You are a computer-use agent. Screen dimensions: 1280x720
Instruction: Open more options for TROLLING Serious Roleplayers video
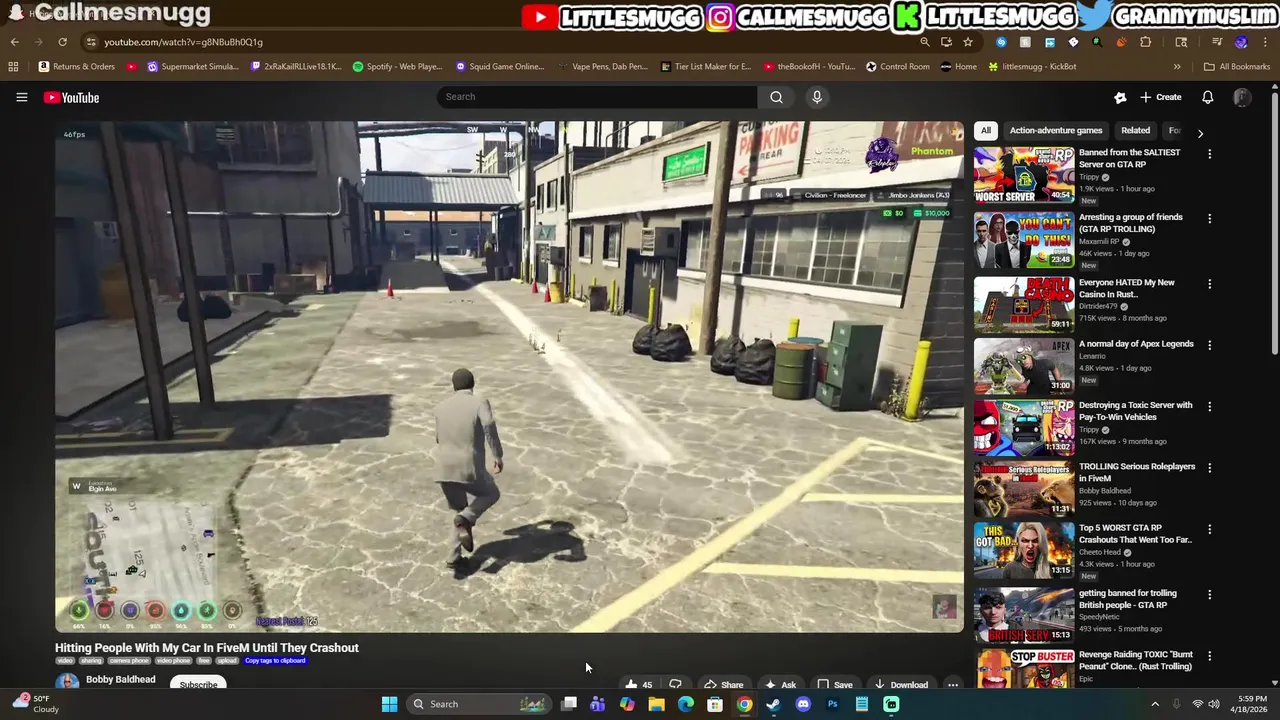coord(1209,468)
